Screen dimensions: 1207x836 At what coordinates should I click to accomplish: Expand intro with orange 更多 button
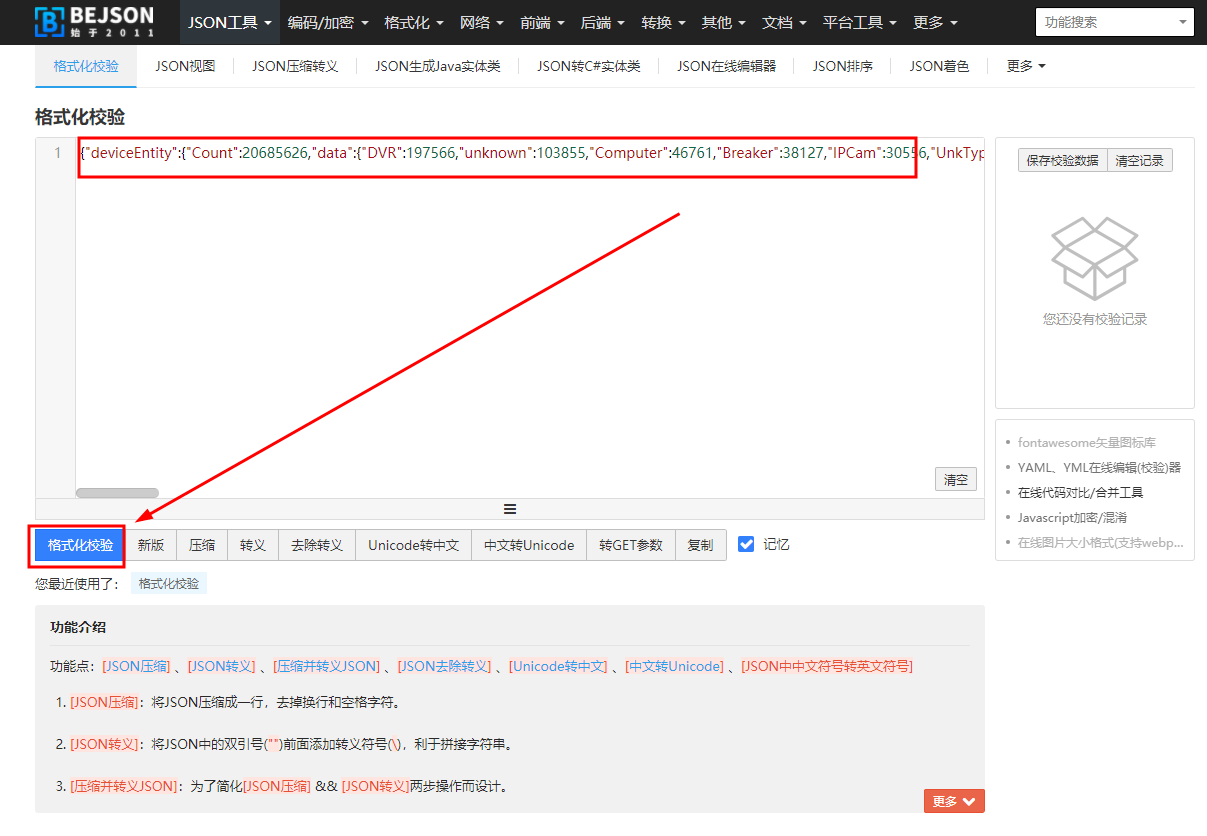tap(954, 801)
